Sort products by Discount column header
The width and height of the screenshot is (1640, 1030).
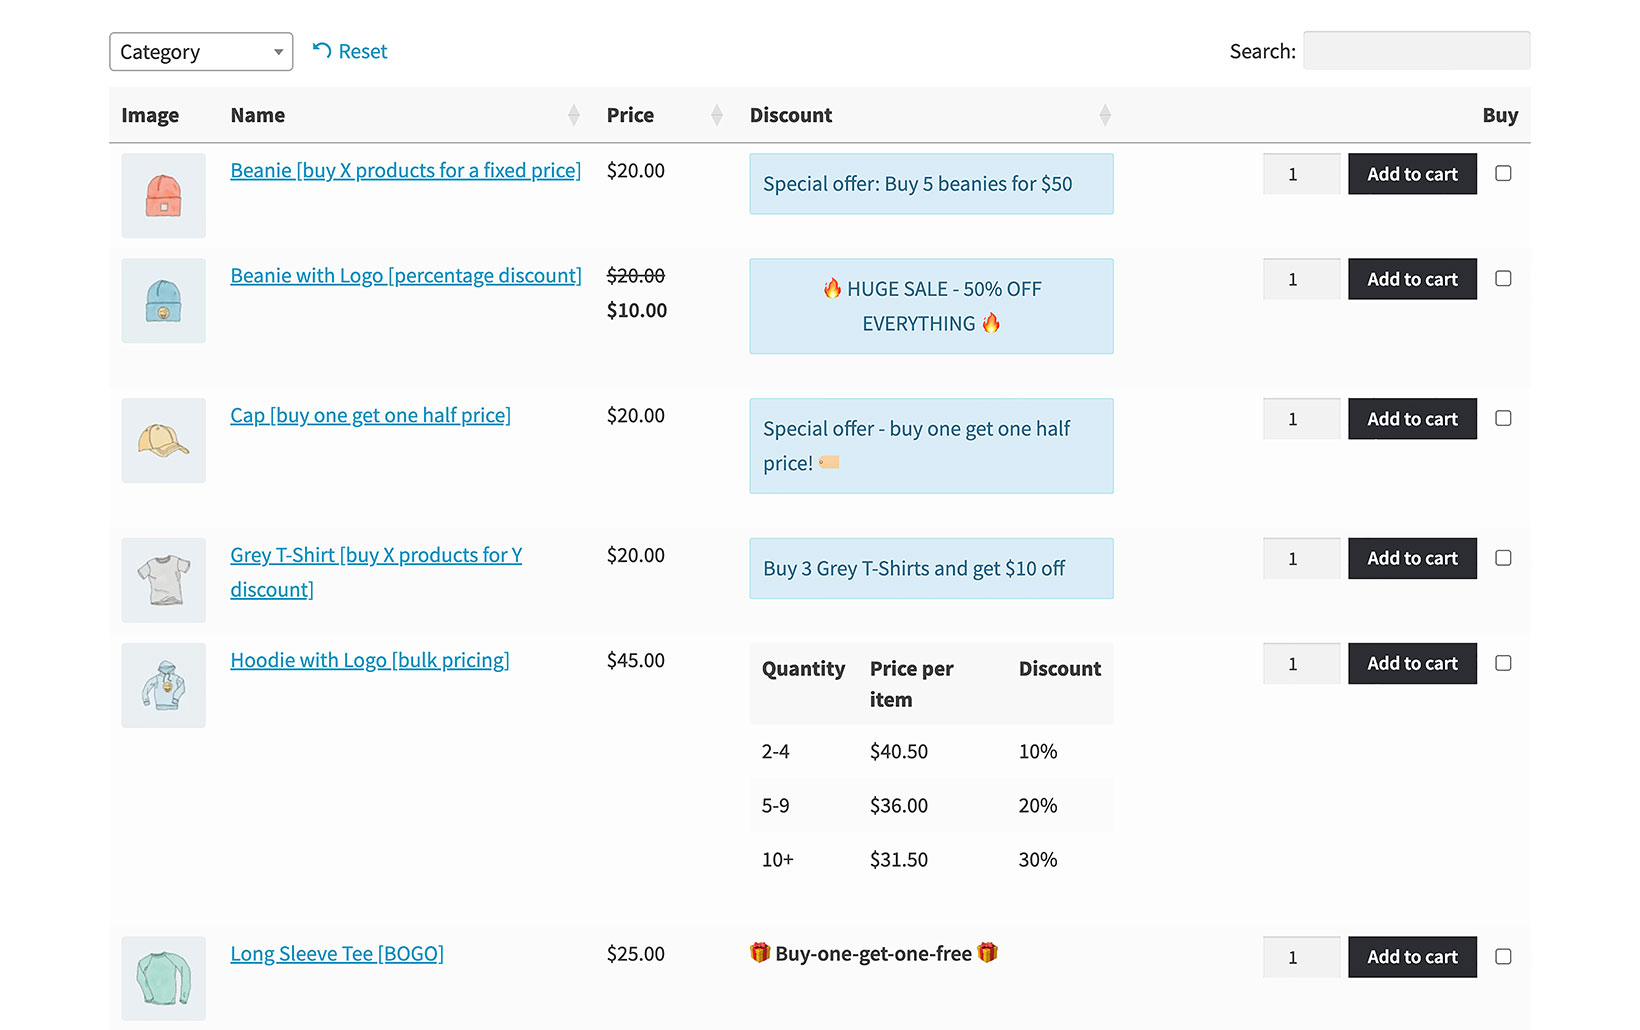coord(790,114)
